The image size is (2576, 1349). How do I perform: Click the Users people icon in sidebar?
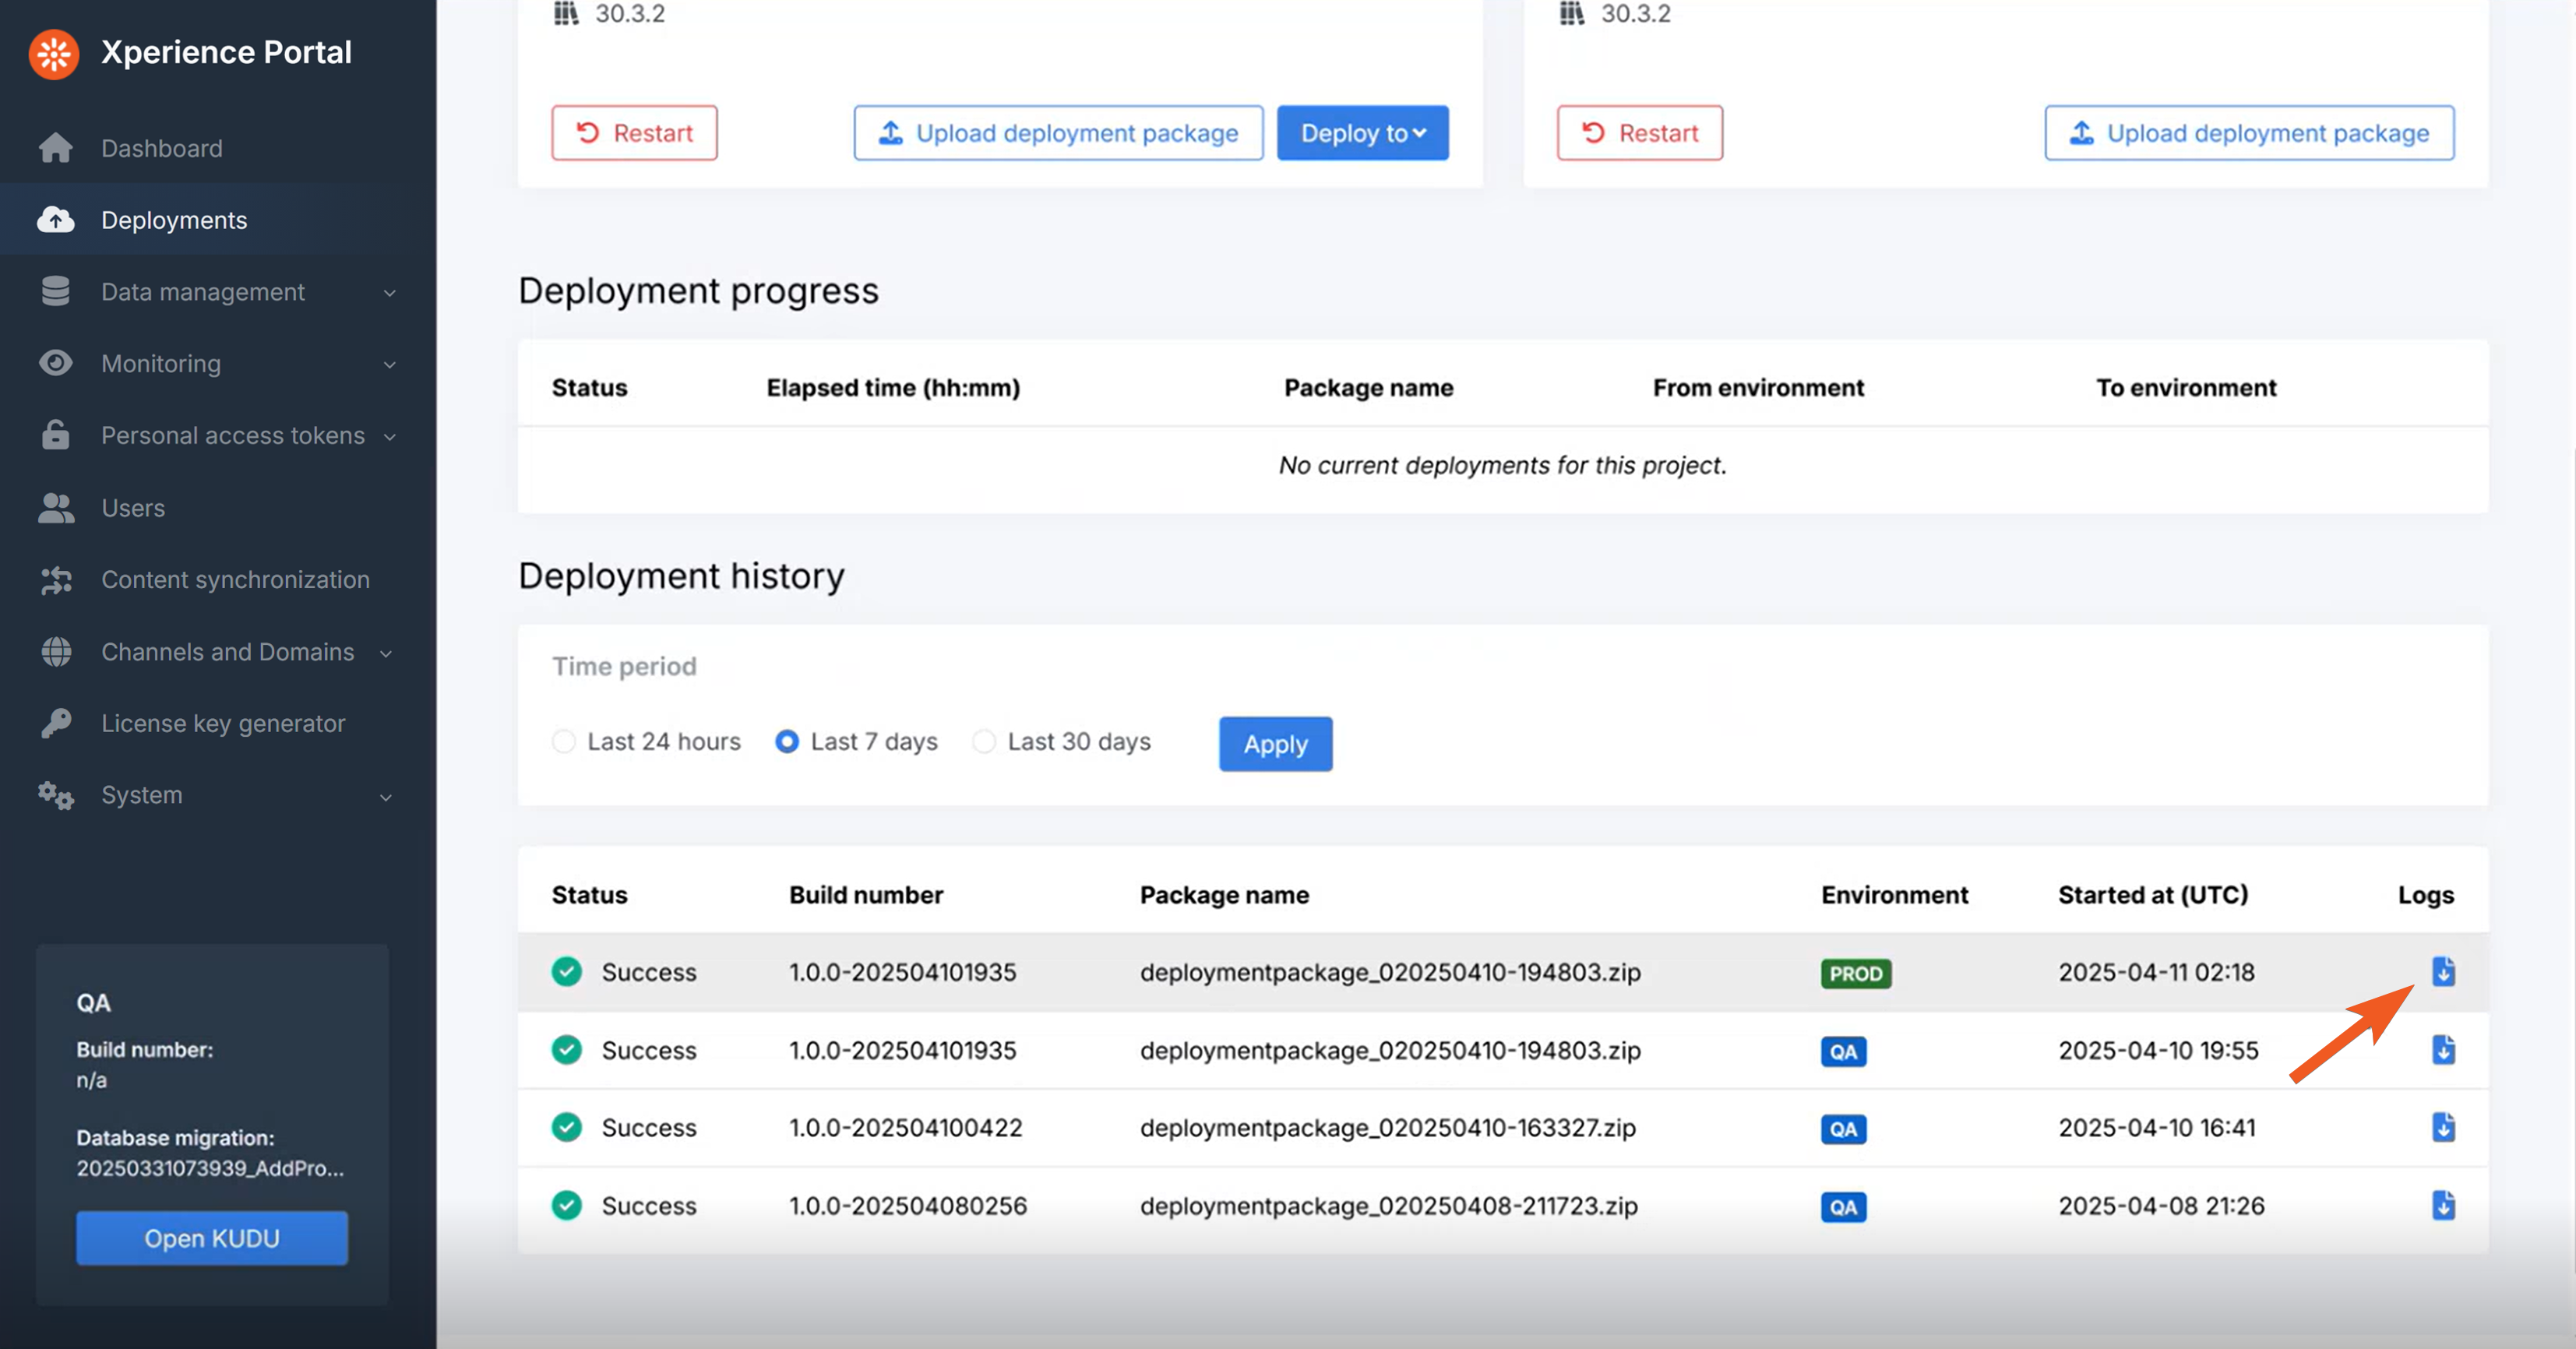(x=56, y=508)
